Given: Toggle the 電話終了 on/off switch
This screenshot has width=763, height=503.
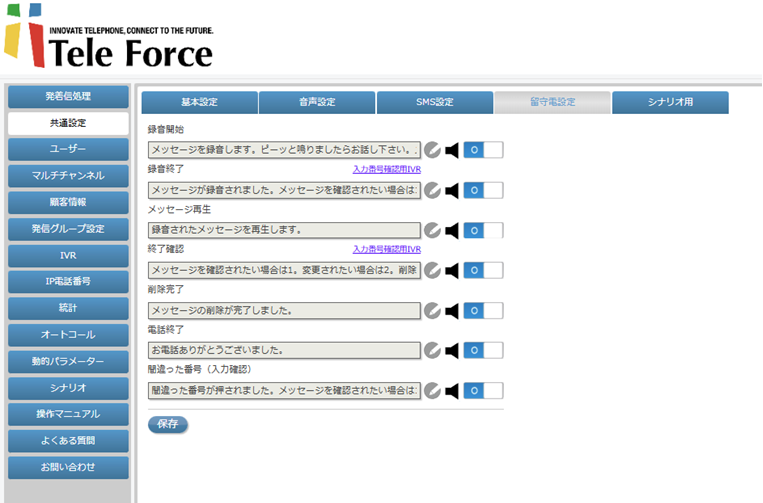Looking at the screenshot, I should tap(483, 350).
